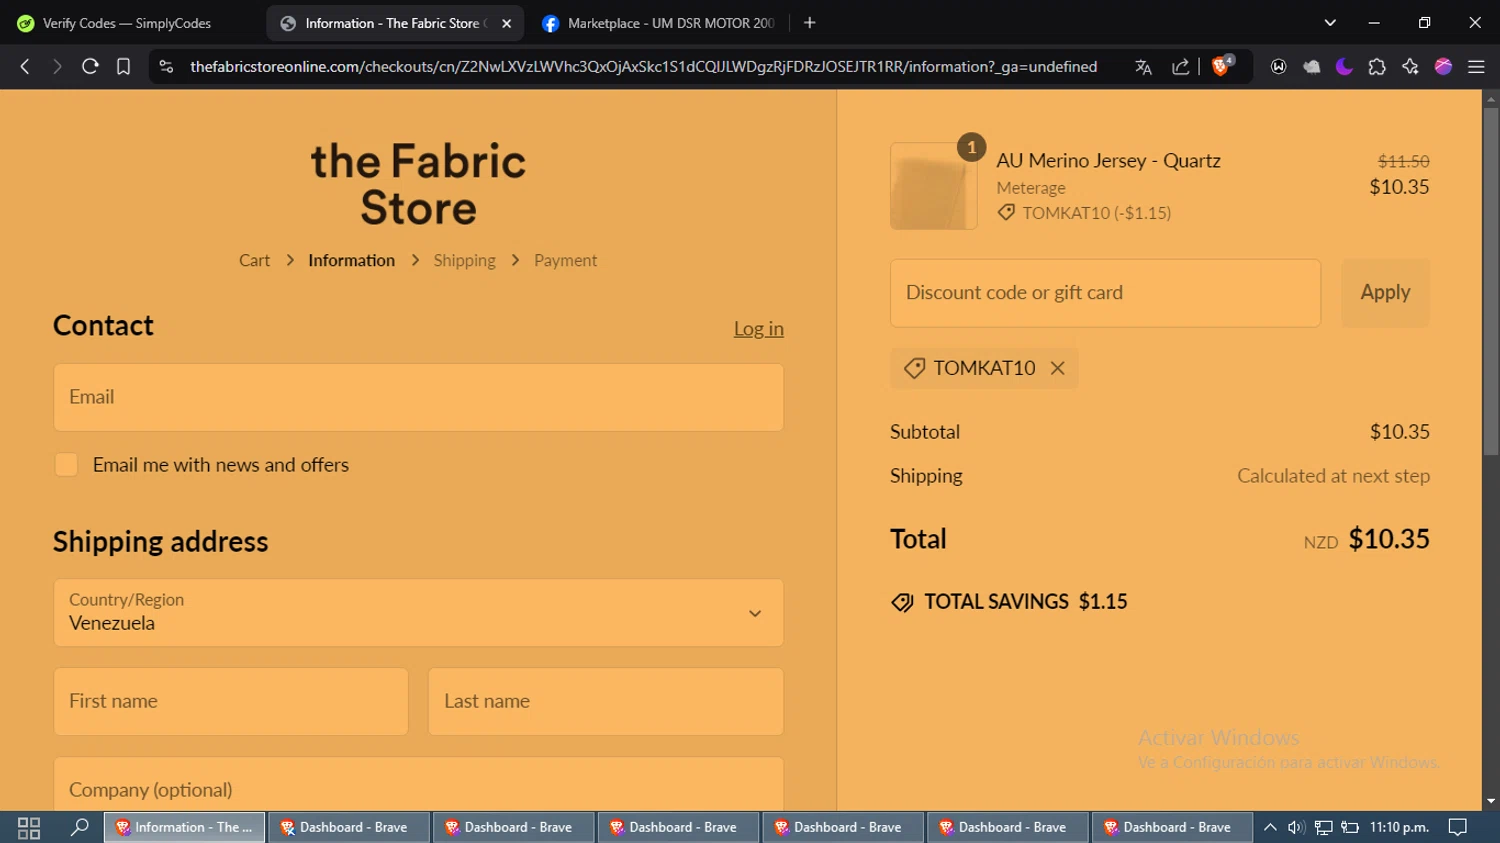Click the Log in link
Image resolution: width=1500 pixels, height=843 pixels.
pyautogui.click(x=758, y=328)
